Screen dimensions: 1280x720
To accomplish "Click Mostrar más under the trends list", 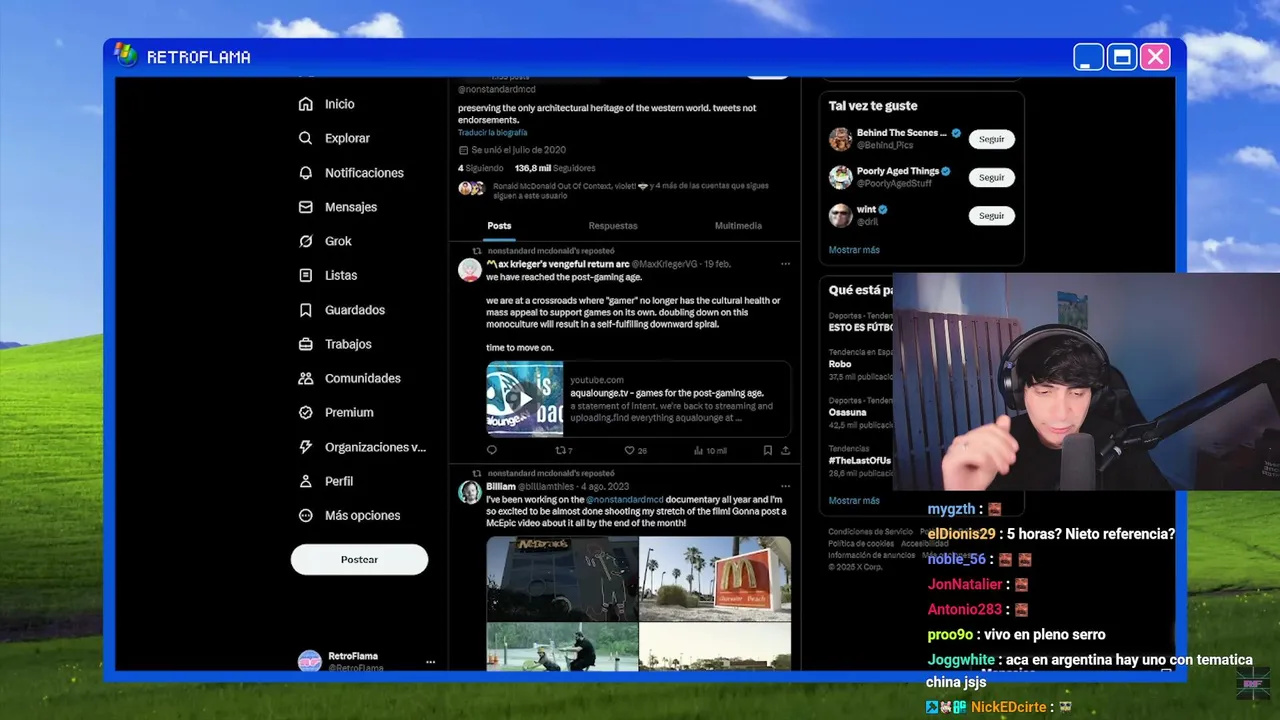I will coord(854,500).
